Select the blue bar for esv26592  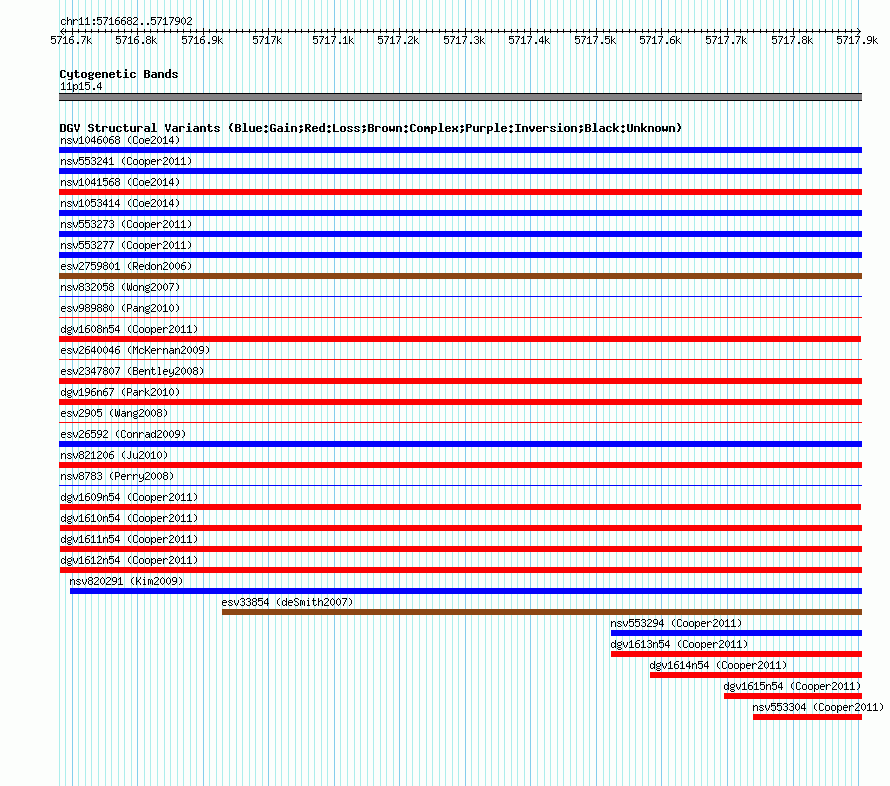coord(460,444)
